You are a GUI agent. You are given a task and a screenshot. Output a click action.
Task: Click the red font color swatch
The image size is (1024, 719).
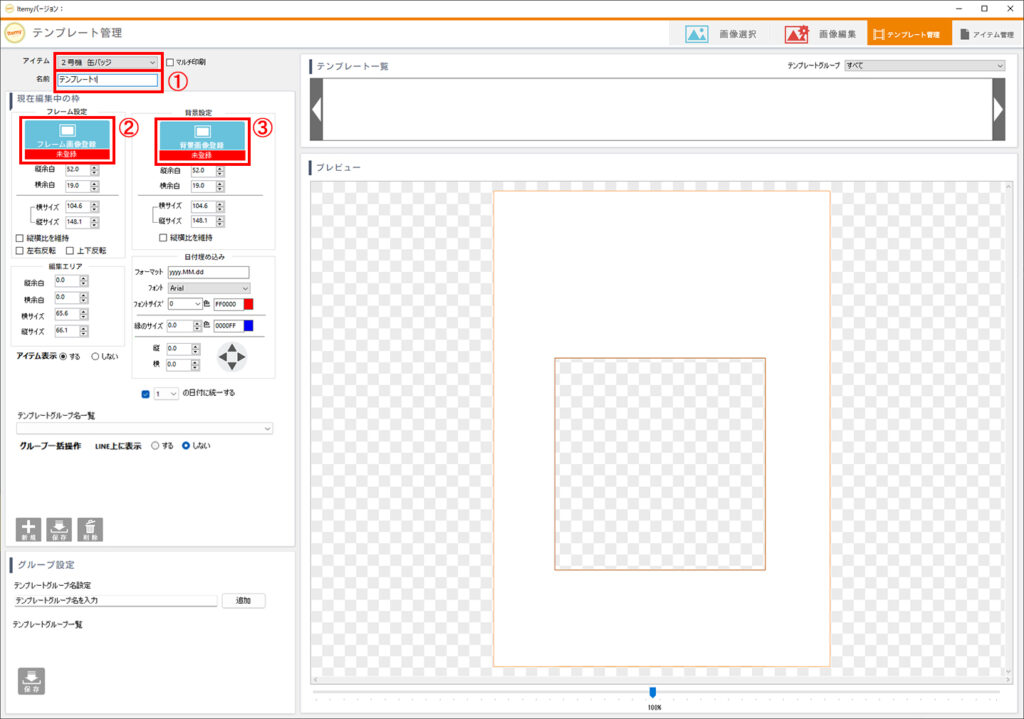(249, 304)
